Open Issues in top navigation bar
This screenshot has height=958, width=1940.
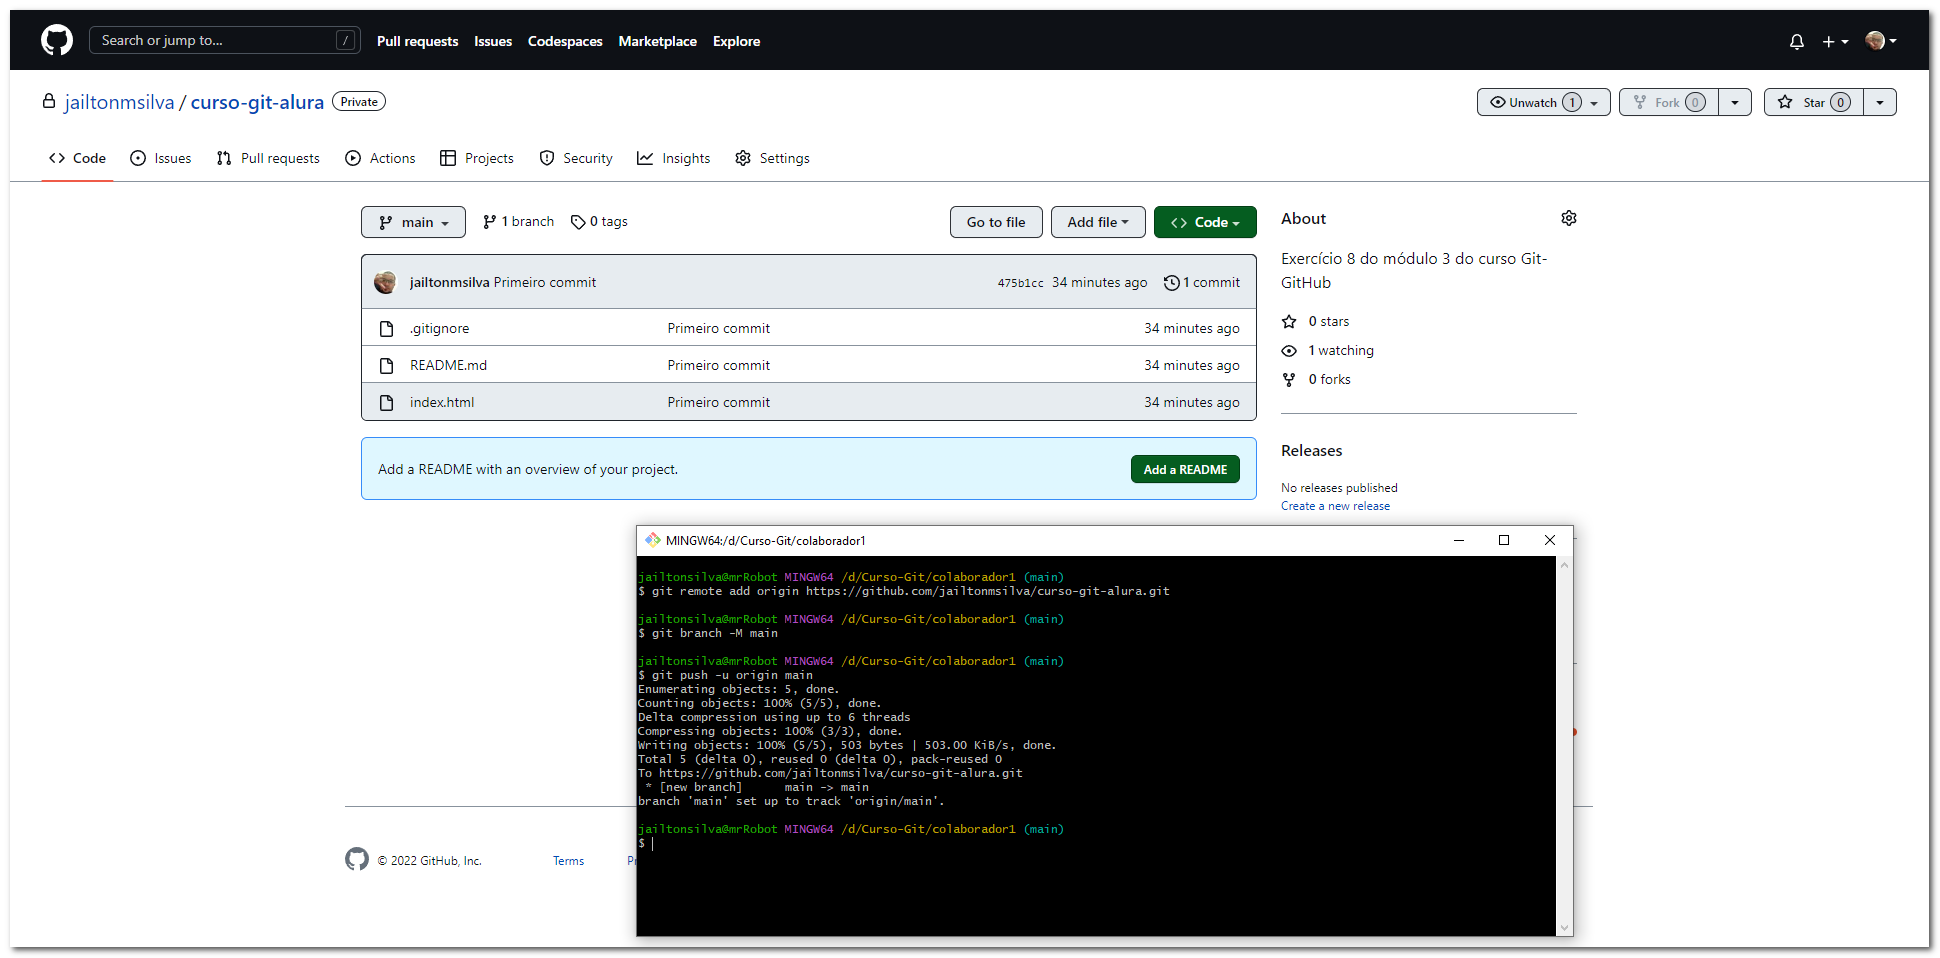[x=493, y=41]
